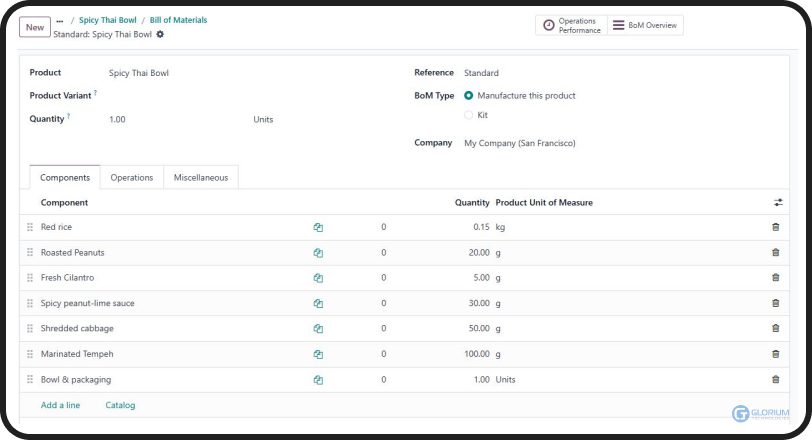Open the Catalog link

[x=120, y=405]
